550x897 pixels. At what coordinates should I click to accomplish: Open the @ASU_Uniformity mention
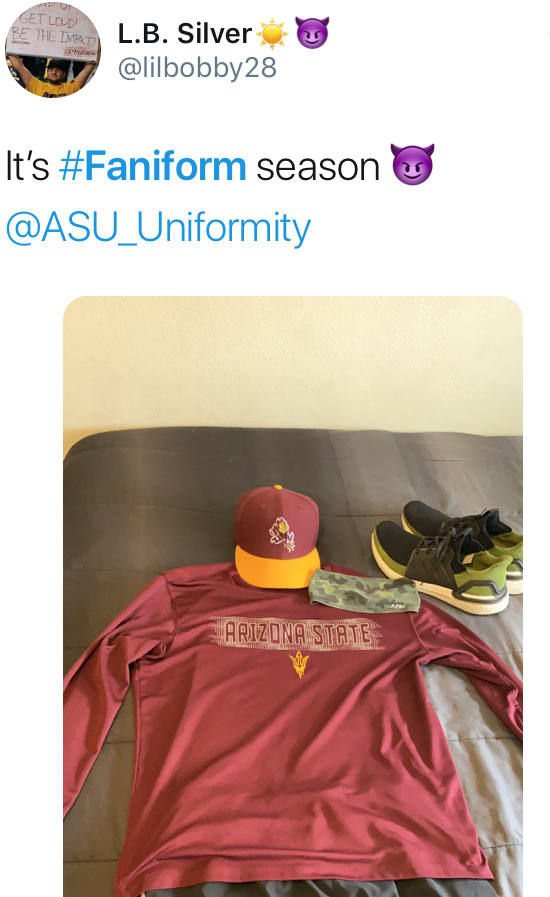click(x=159, y=228)
